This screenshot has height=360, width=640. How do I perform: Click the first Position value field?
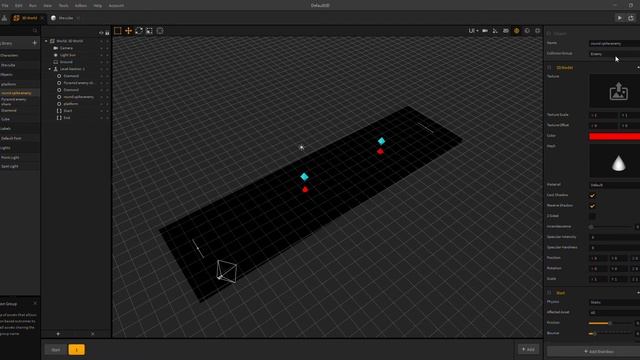click(x=598, y=258)
